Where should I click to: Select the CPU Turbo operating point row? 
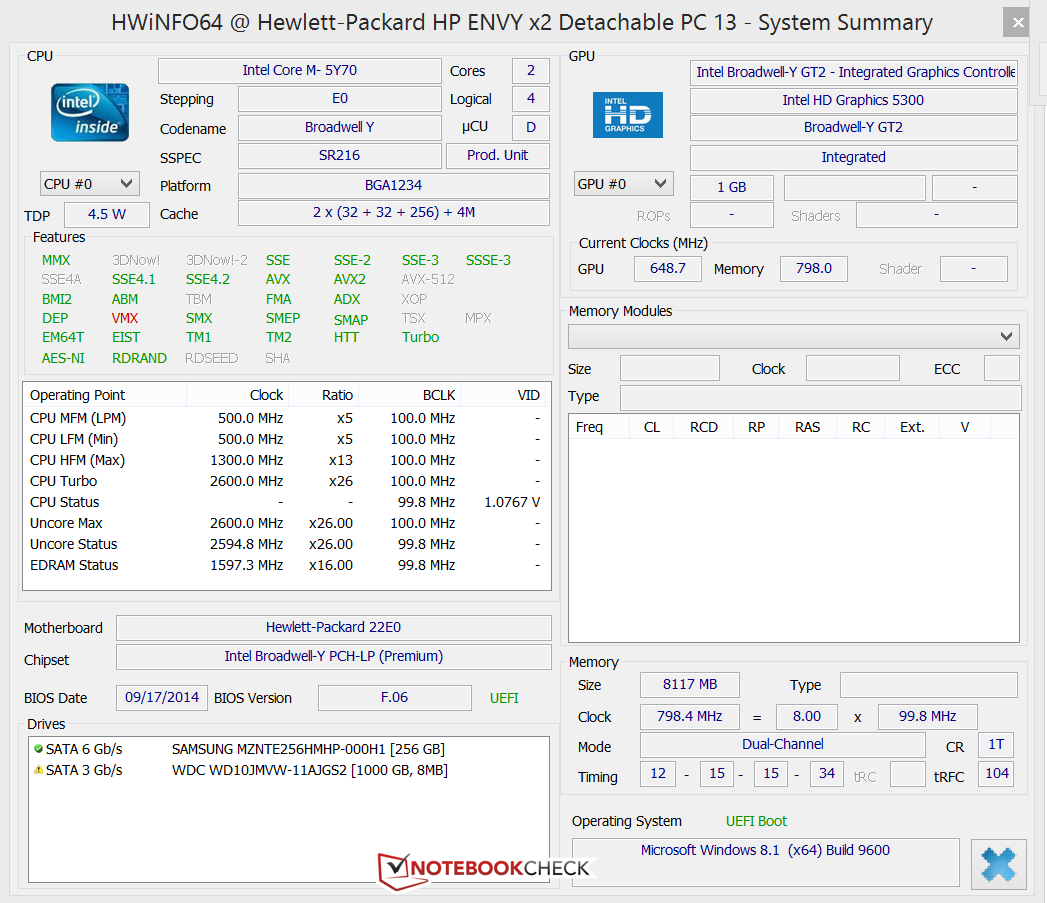click(286, 481)
